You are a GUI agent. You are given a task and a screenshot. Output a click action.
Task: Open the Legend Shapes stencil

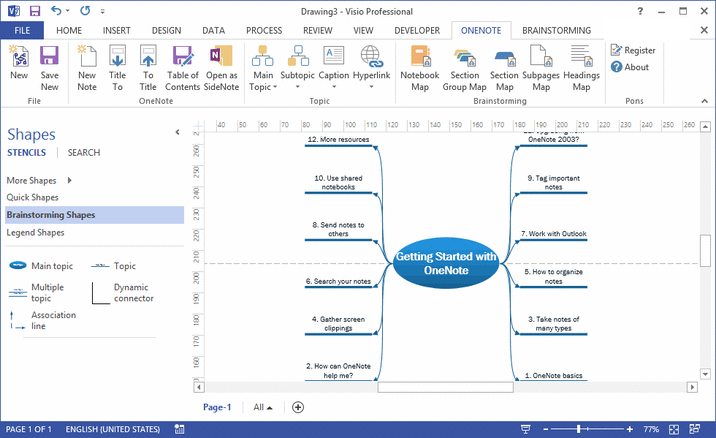(35, 232)
